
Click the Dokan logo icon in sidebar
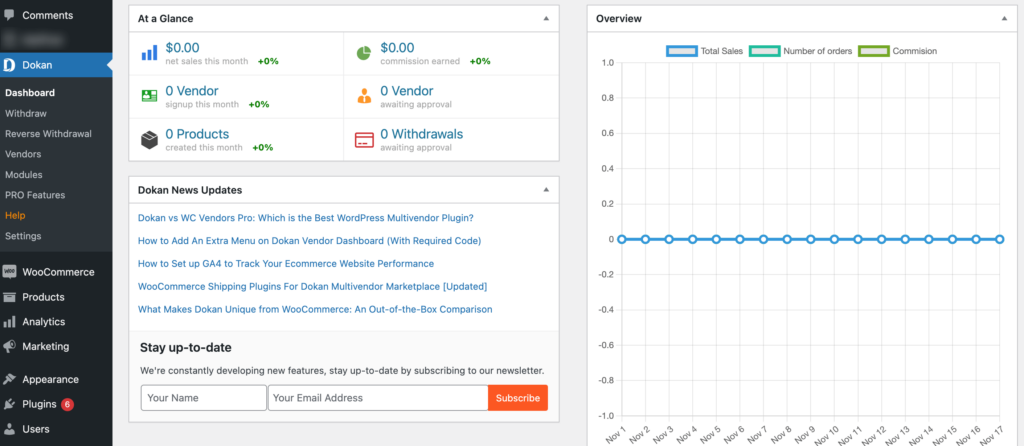point(9,65)
